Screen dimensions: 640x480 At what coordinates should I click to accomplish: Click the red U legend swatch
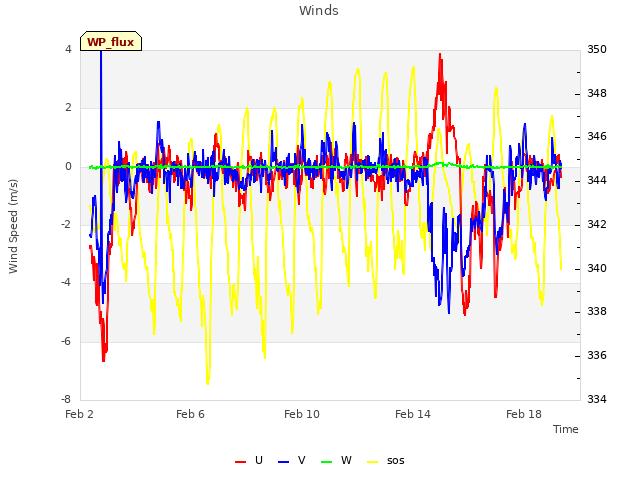click(240, 461)
